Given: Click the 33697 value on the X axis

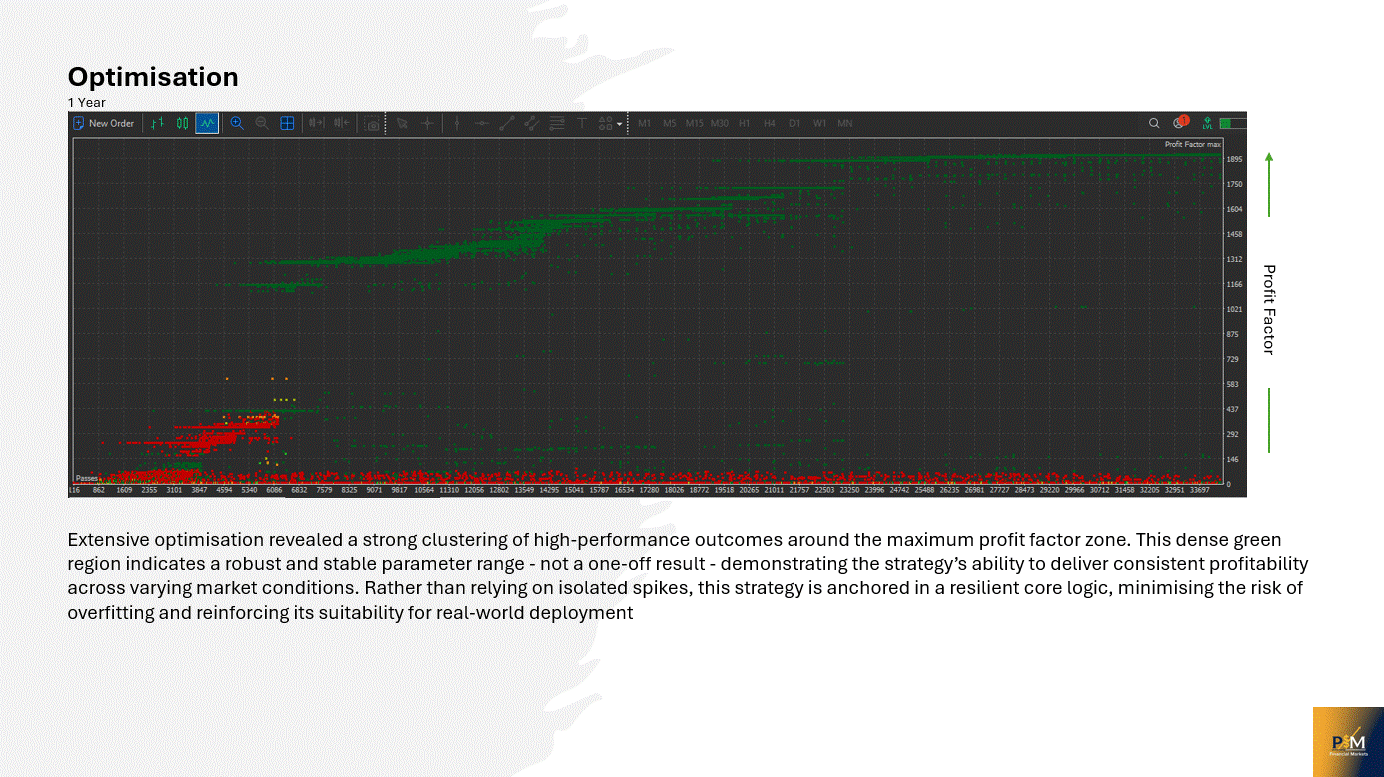Looking at the screenshot, I should (x=1198, y=490).
